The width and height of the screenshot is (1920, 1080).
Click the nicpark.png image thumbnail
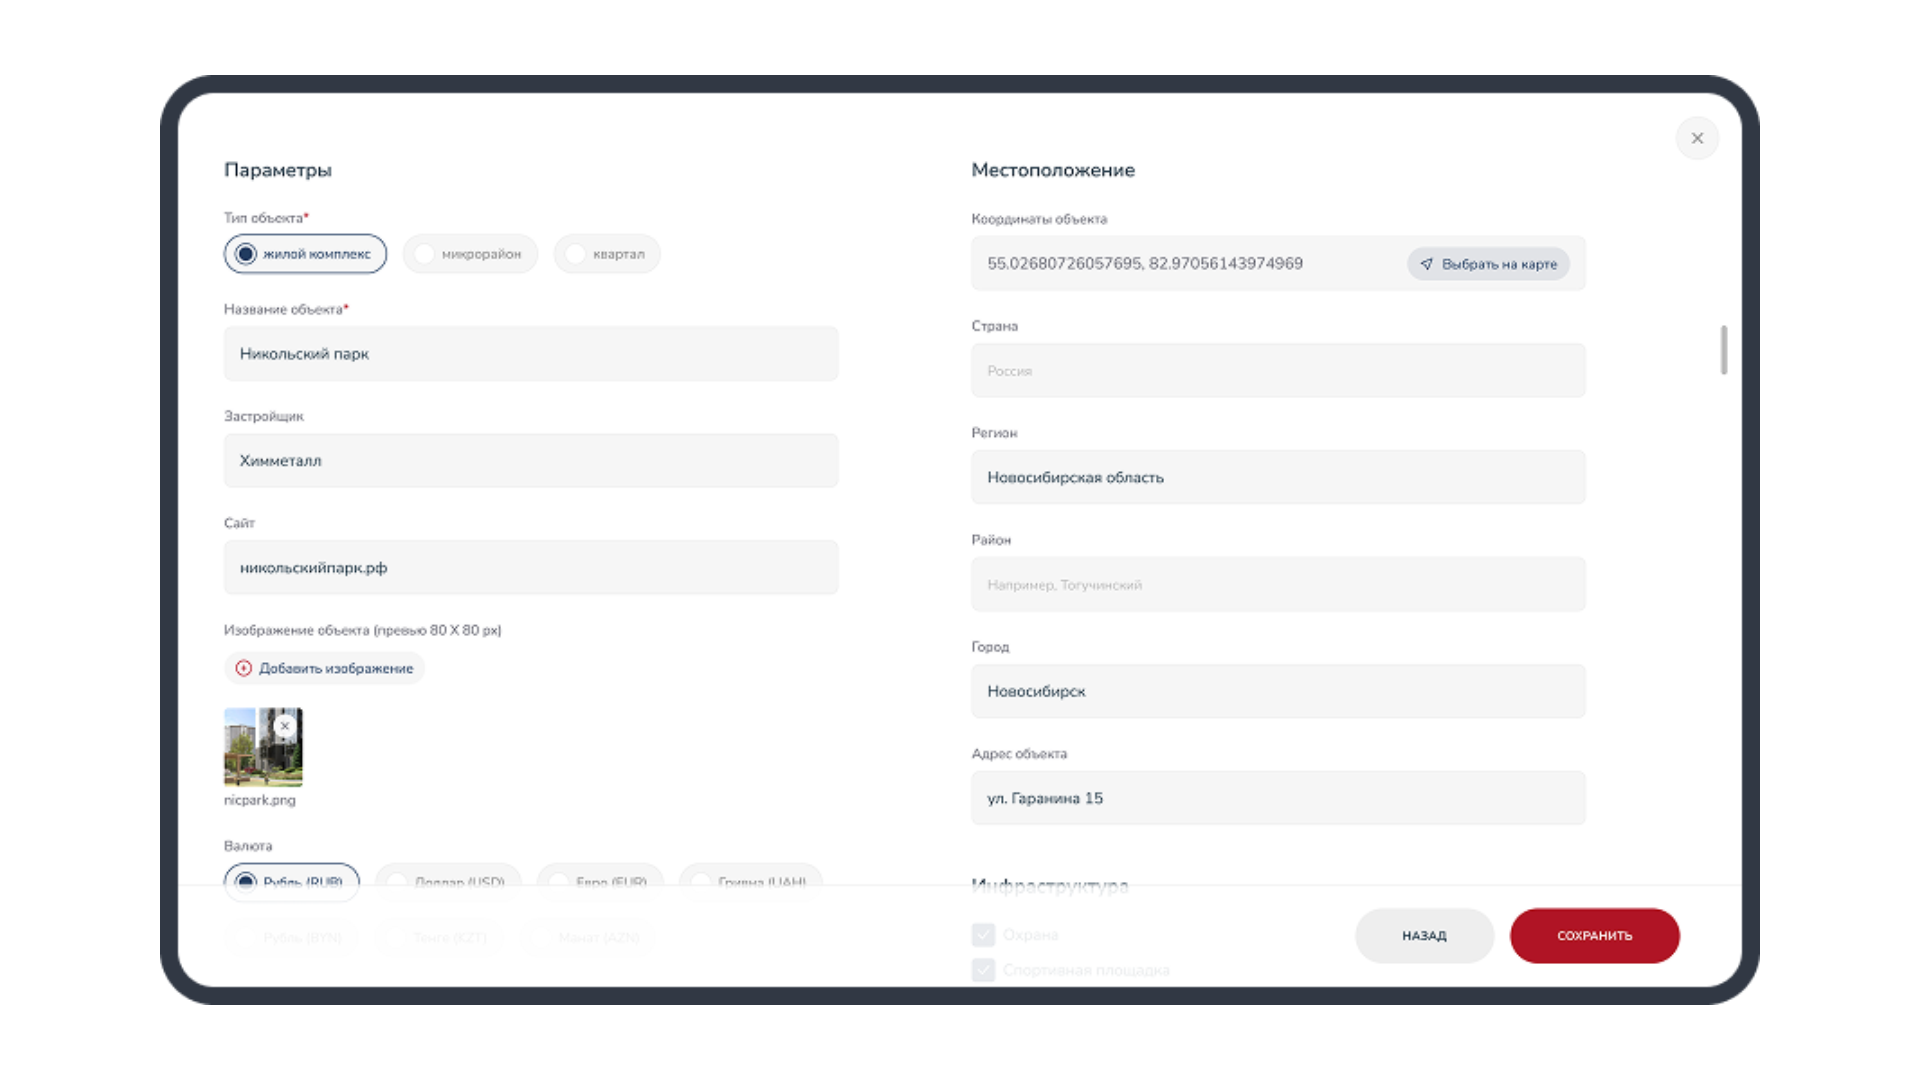(255, 757)
